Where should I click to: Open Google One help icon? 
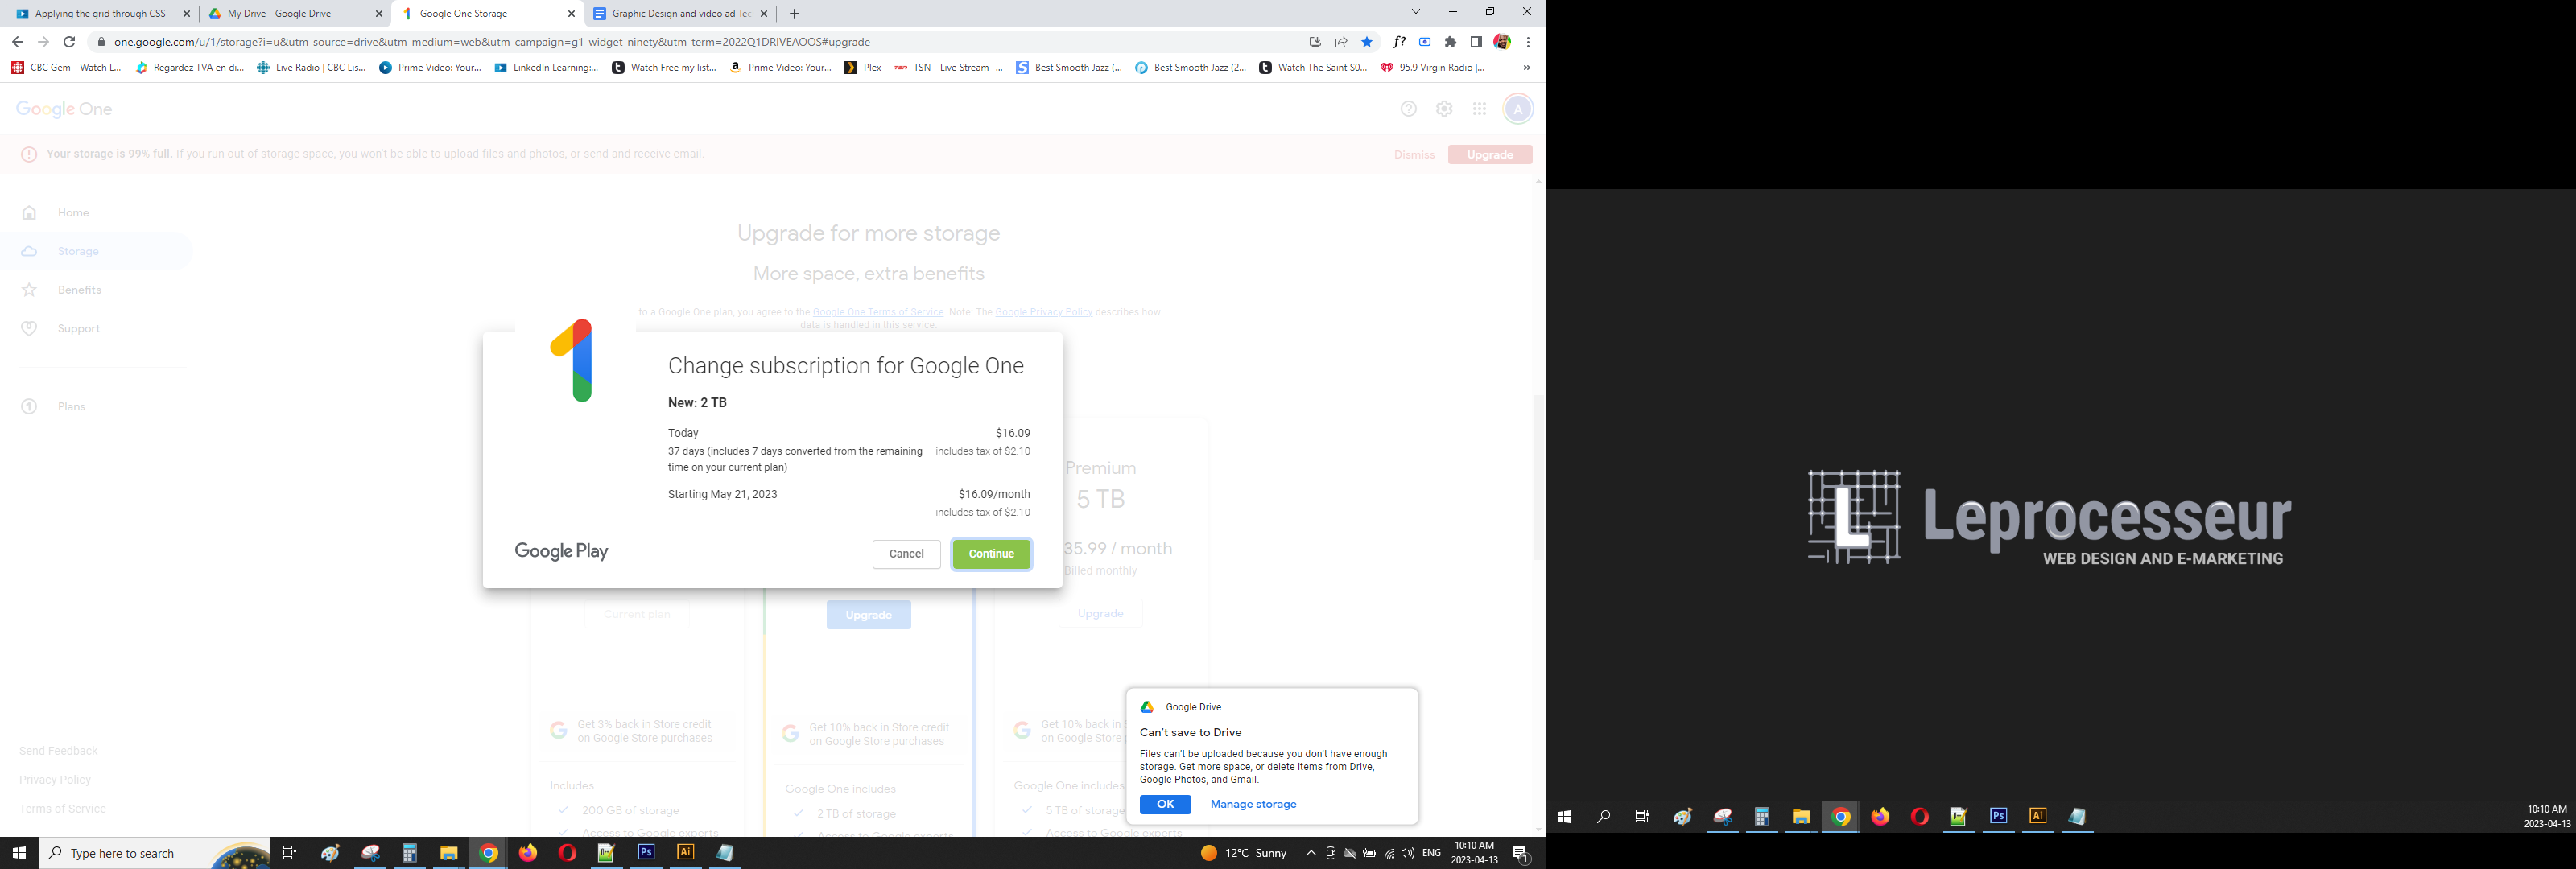tap(1408, 109)
